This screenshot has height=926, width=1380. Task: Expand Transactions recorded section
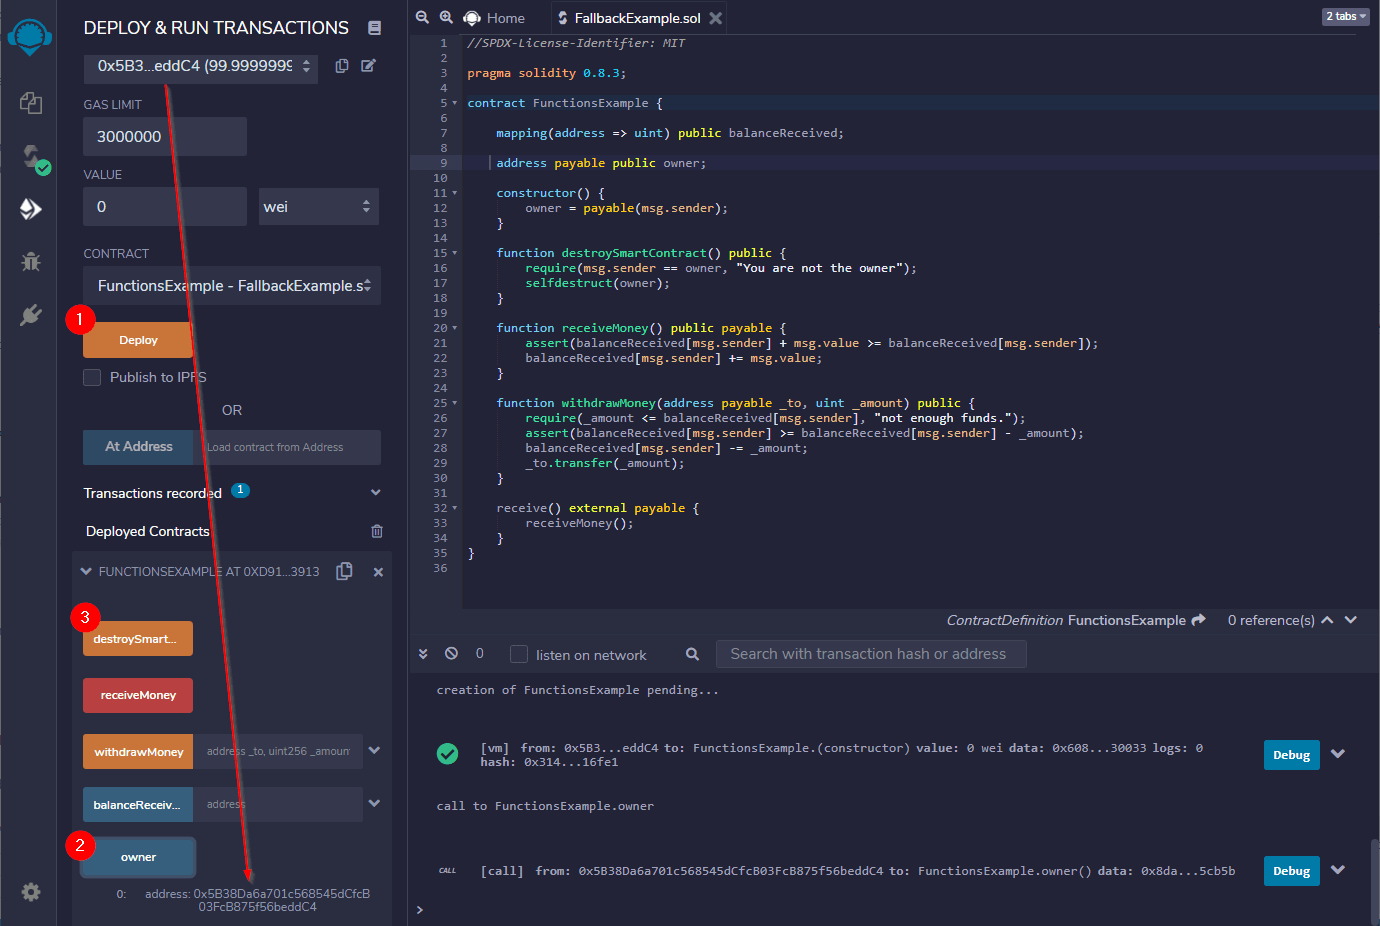pyautogui.click(x=376, y=492)
